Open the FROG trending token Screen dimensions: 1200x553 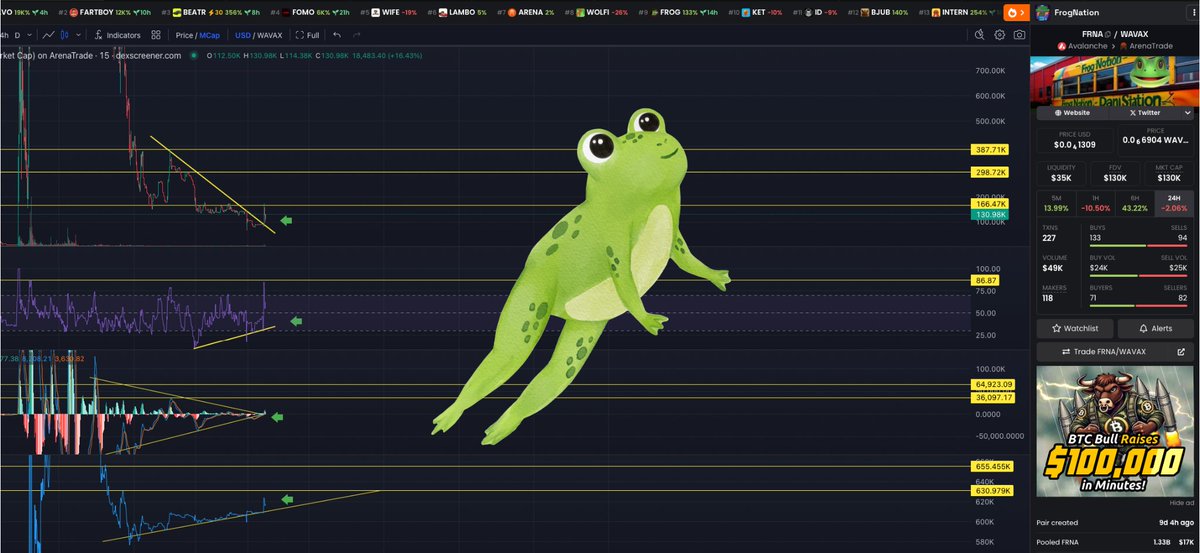pyautogui.click(x=676, y=12)
